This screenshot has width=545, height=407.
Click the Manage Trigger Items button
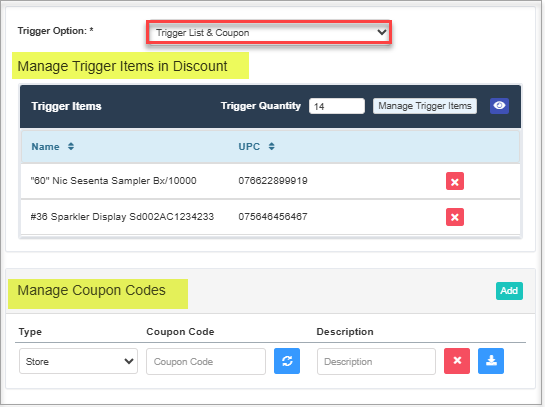(425, 106)
